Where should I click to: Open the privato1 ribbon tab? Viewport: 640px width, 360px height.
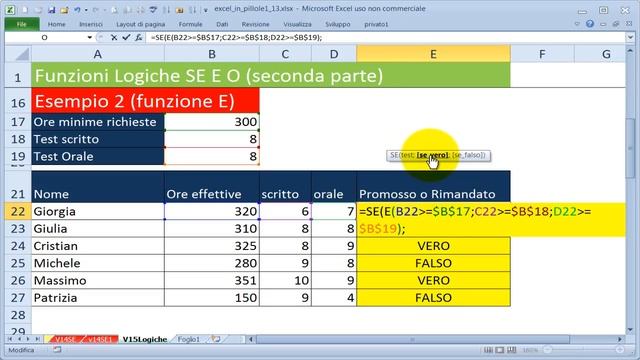pyautogui.click(x=376, y=24)
